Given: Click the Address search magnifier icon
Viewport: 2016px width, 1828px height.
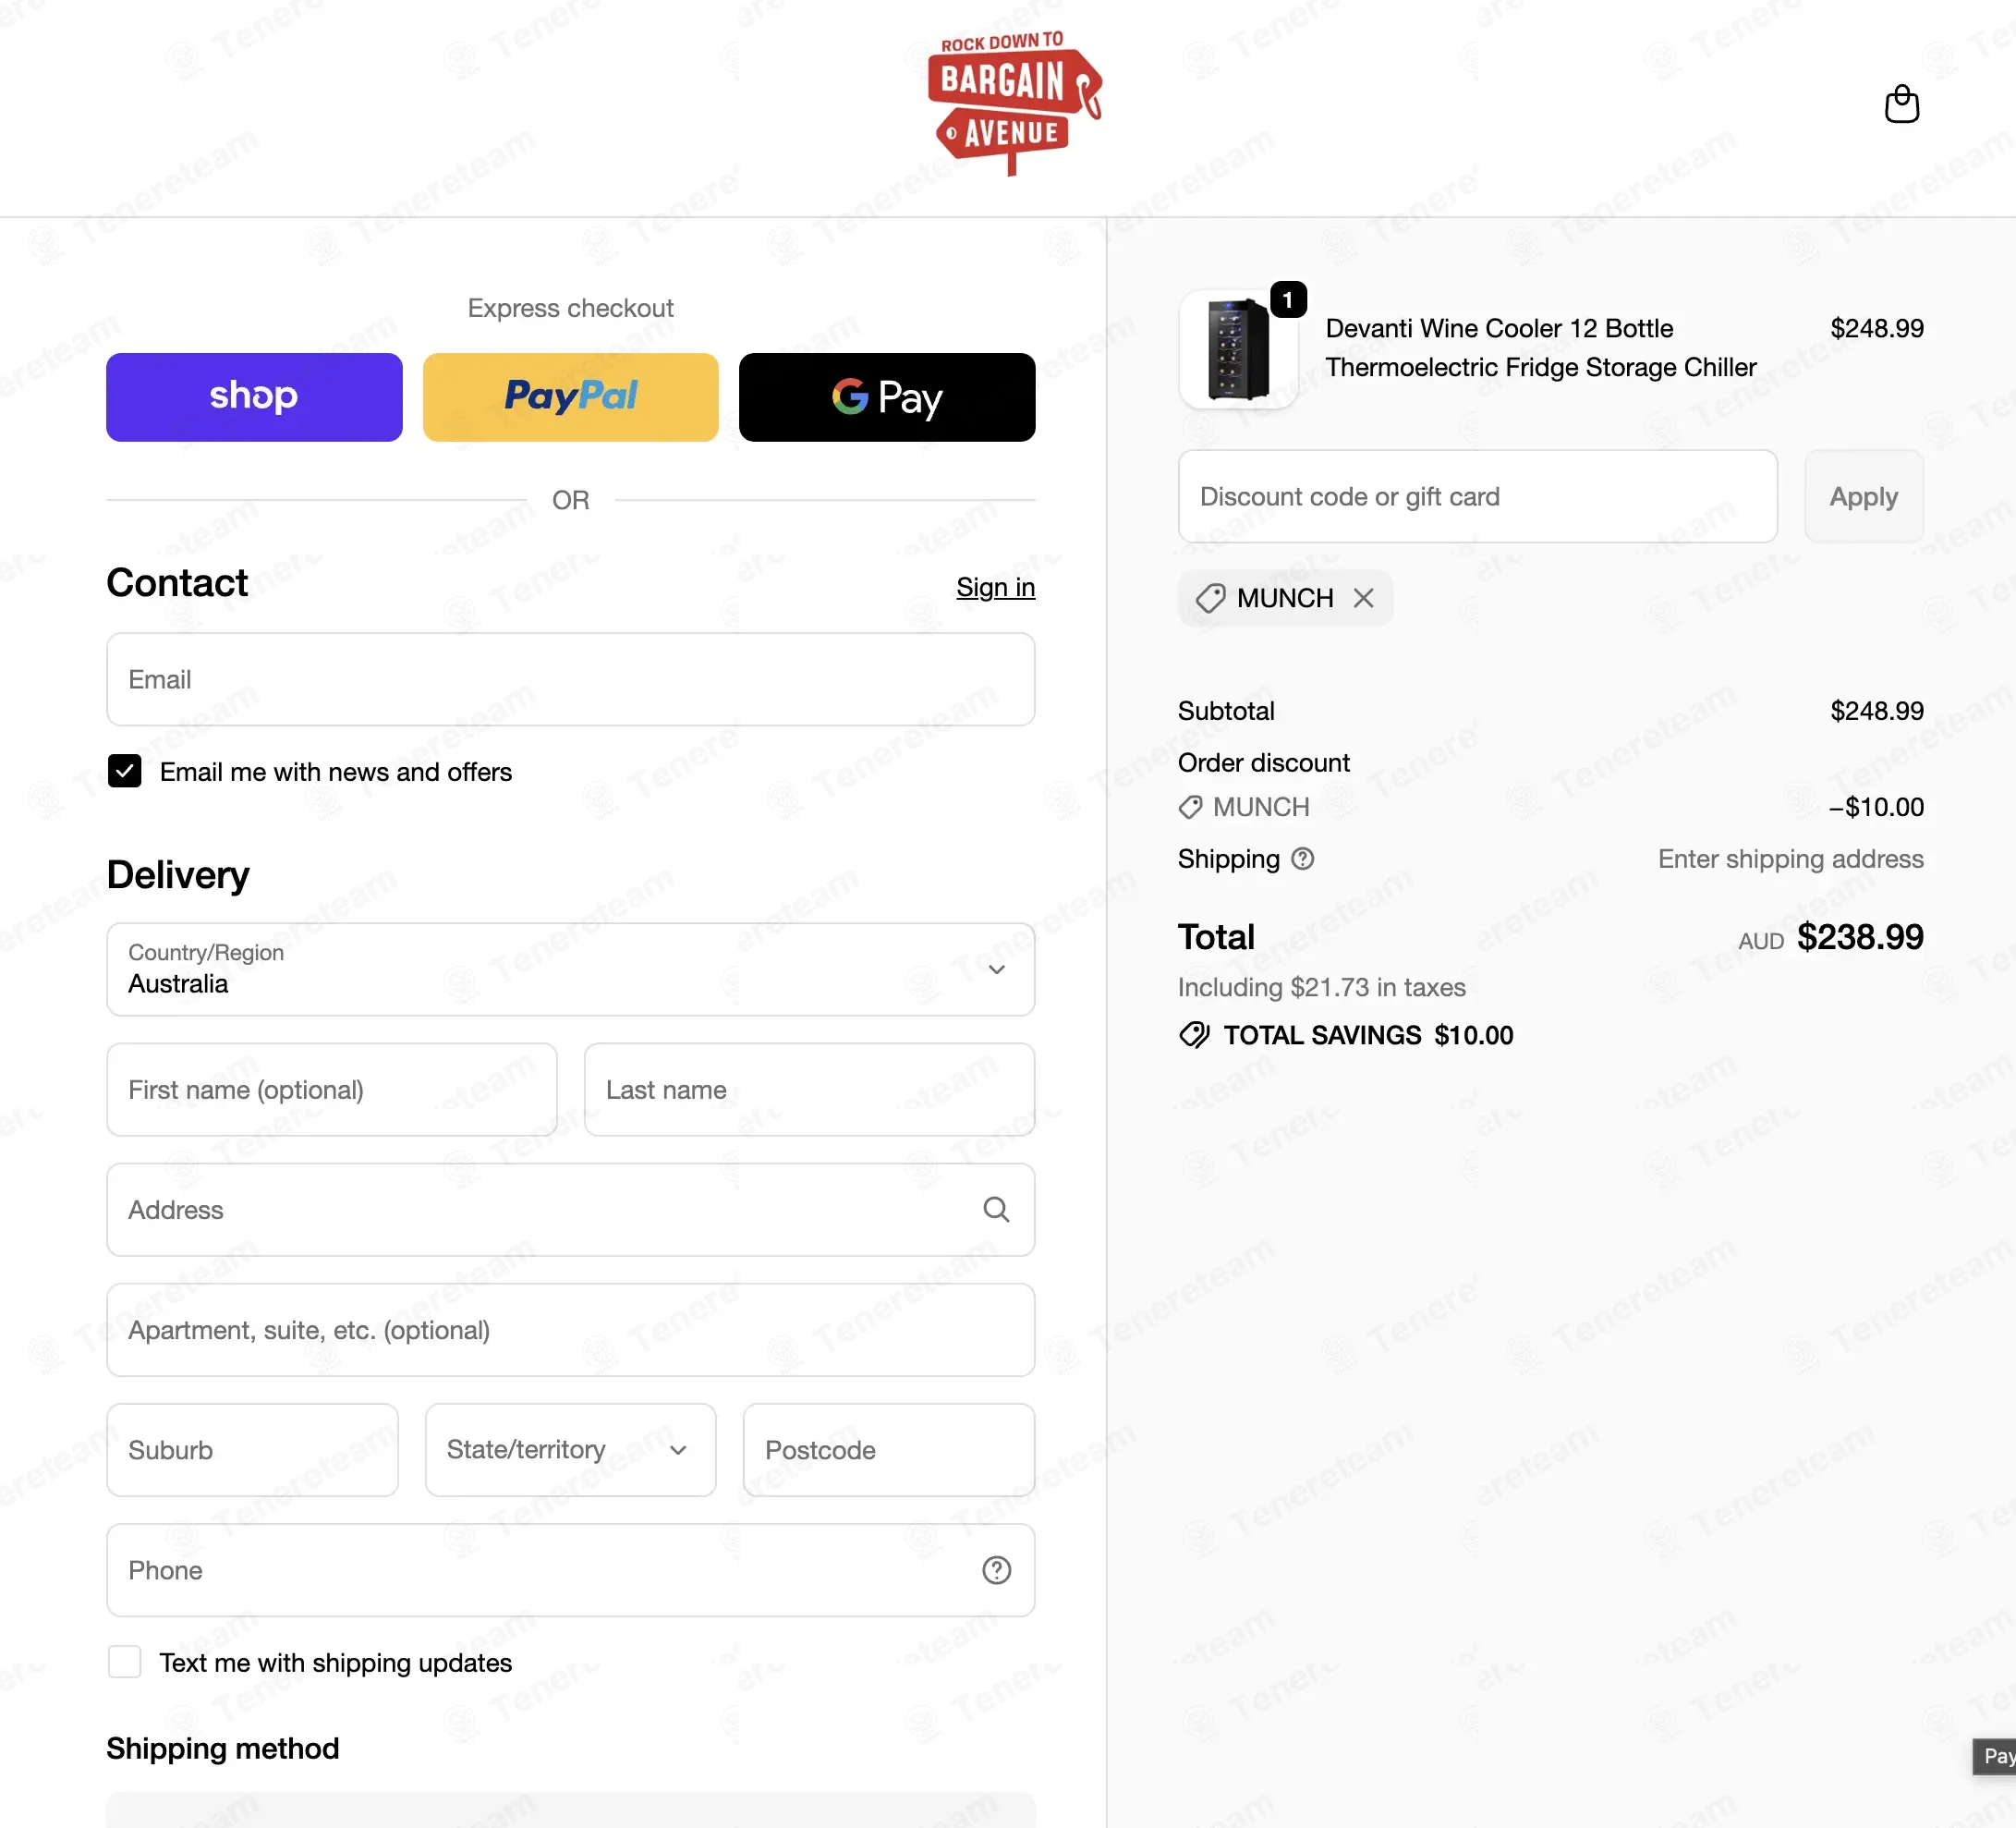Looking at the screenshot, I should tap(996, 1209).
